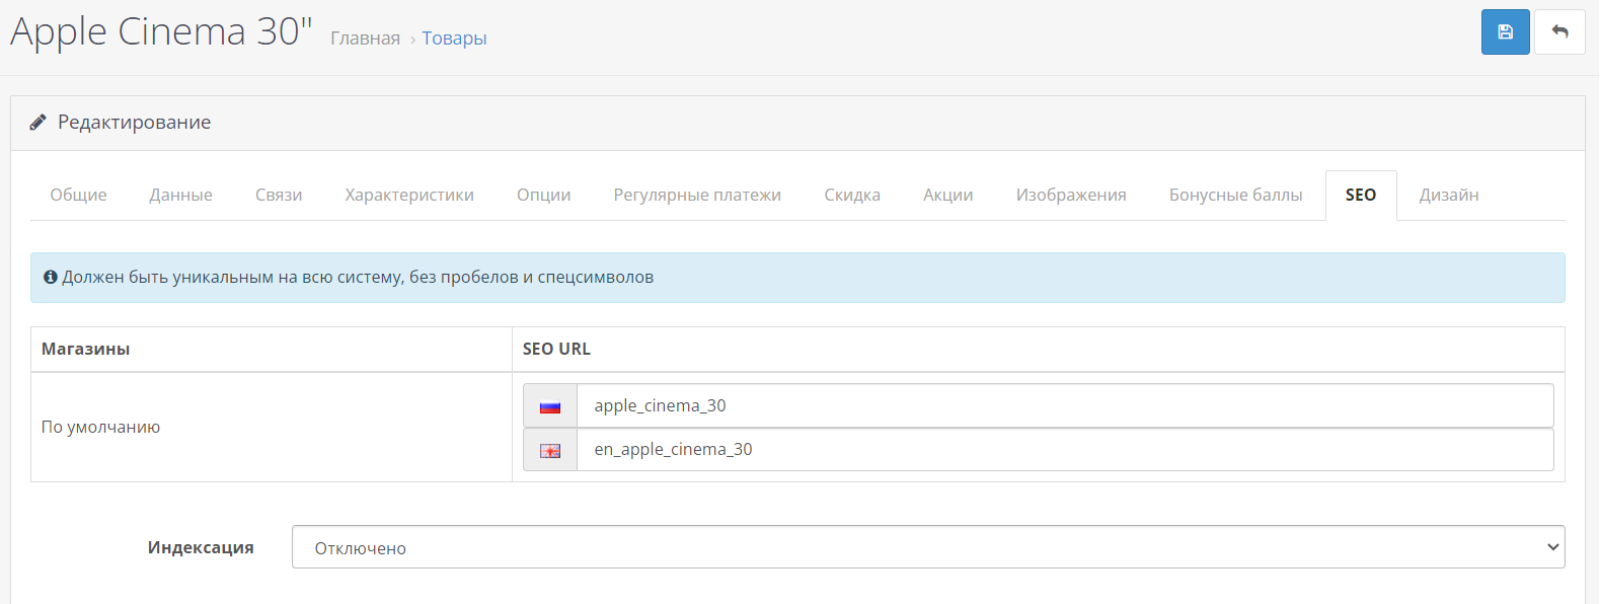Image resolution: width=1600 pixels, height=604 pixels.
Task: Go to the Акции tab
Action: (x=948, y=195)
